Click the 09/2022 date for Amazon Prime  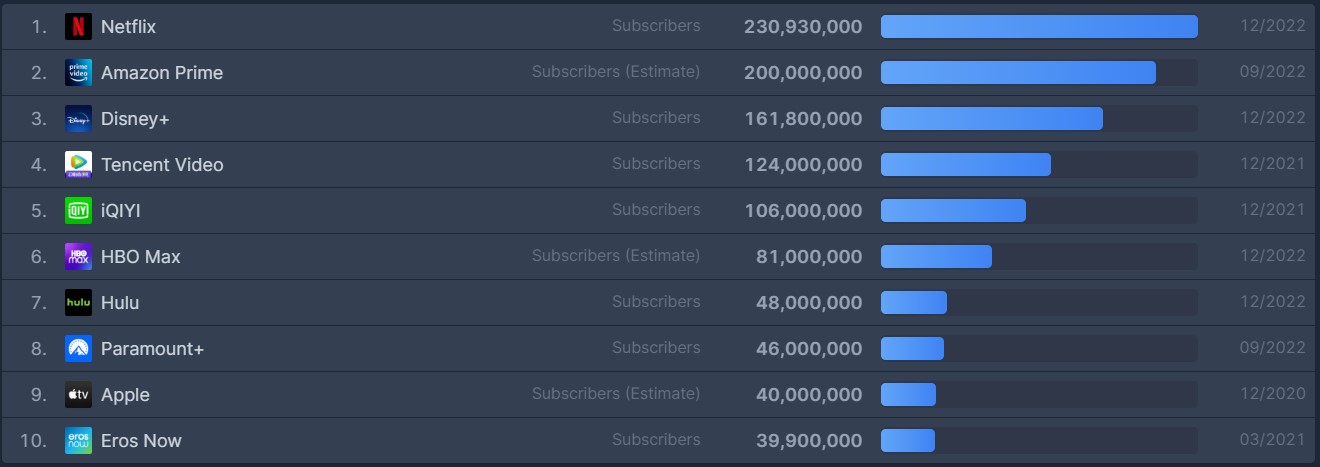[x=1272, y=72]
